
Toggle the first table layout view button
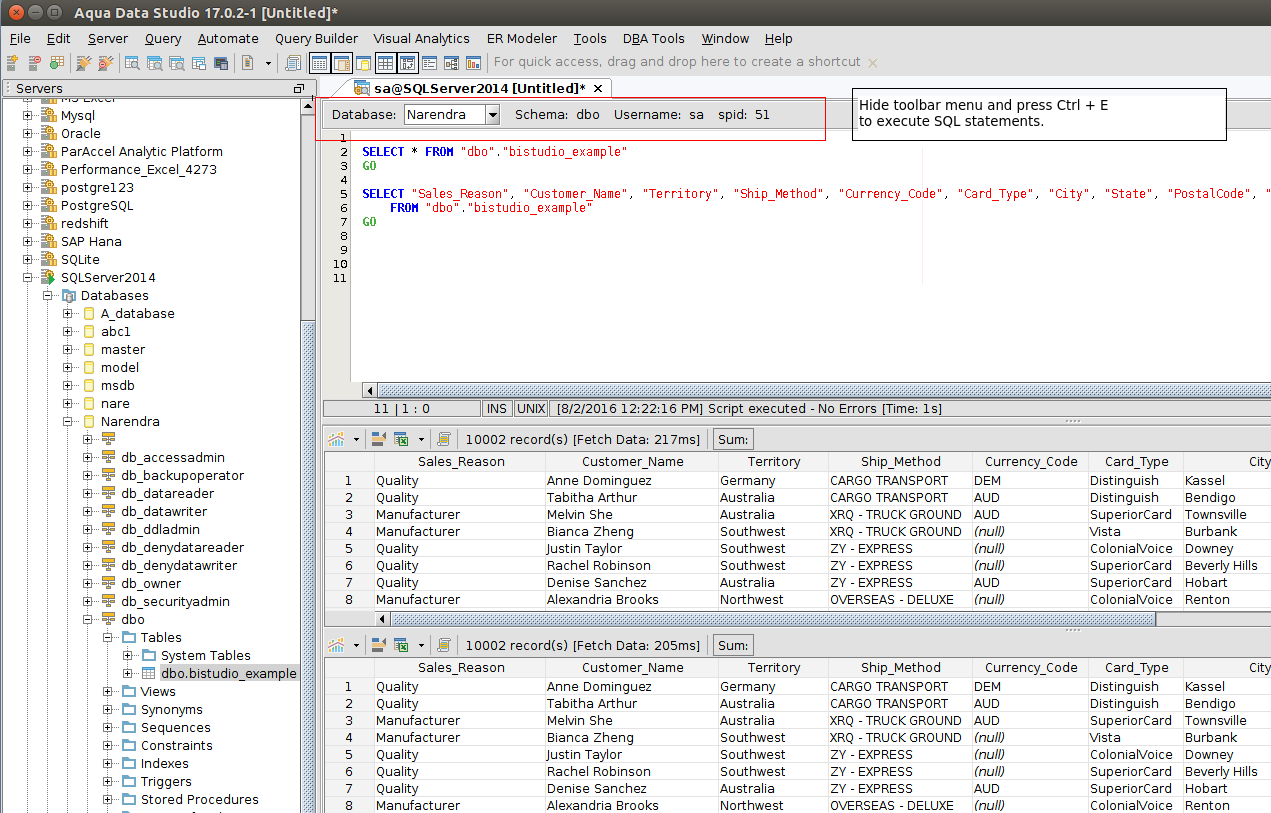click(319, 63)
